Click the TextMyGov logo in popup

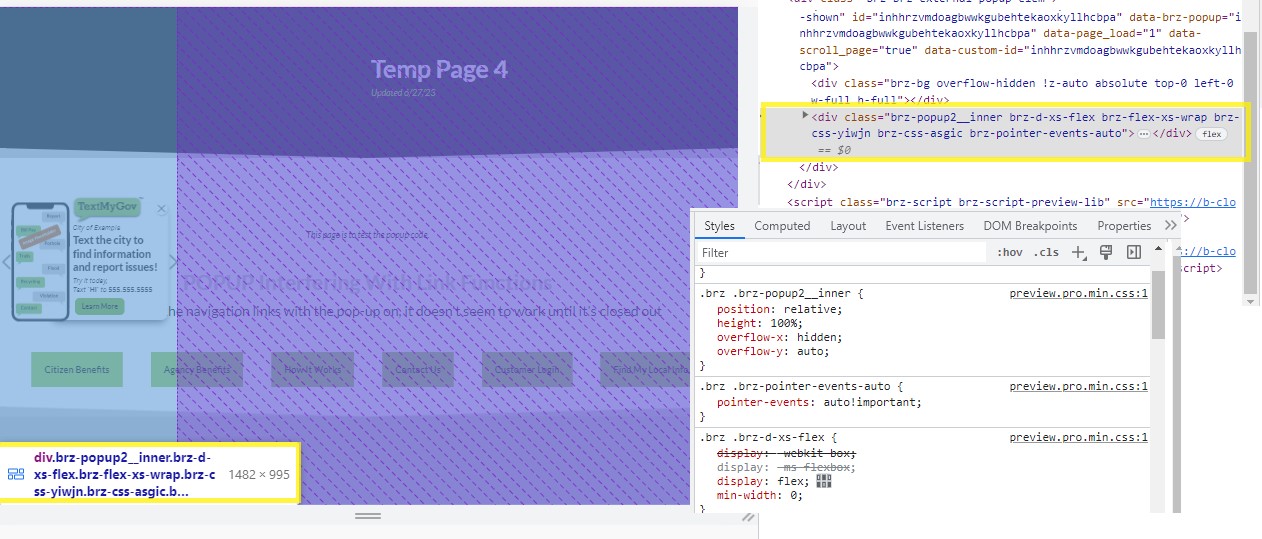[106, 206]
